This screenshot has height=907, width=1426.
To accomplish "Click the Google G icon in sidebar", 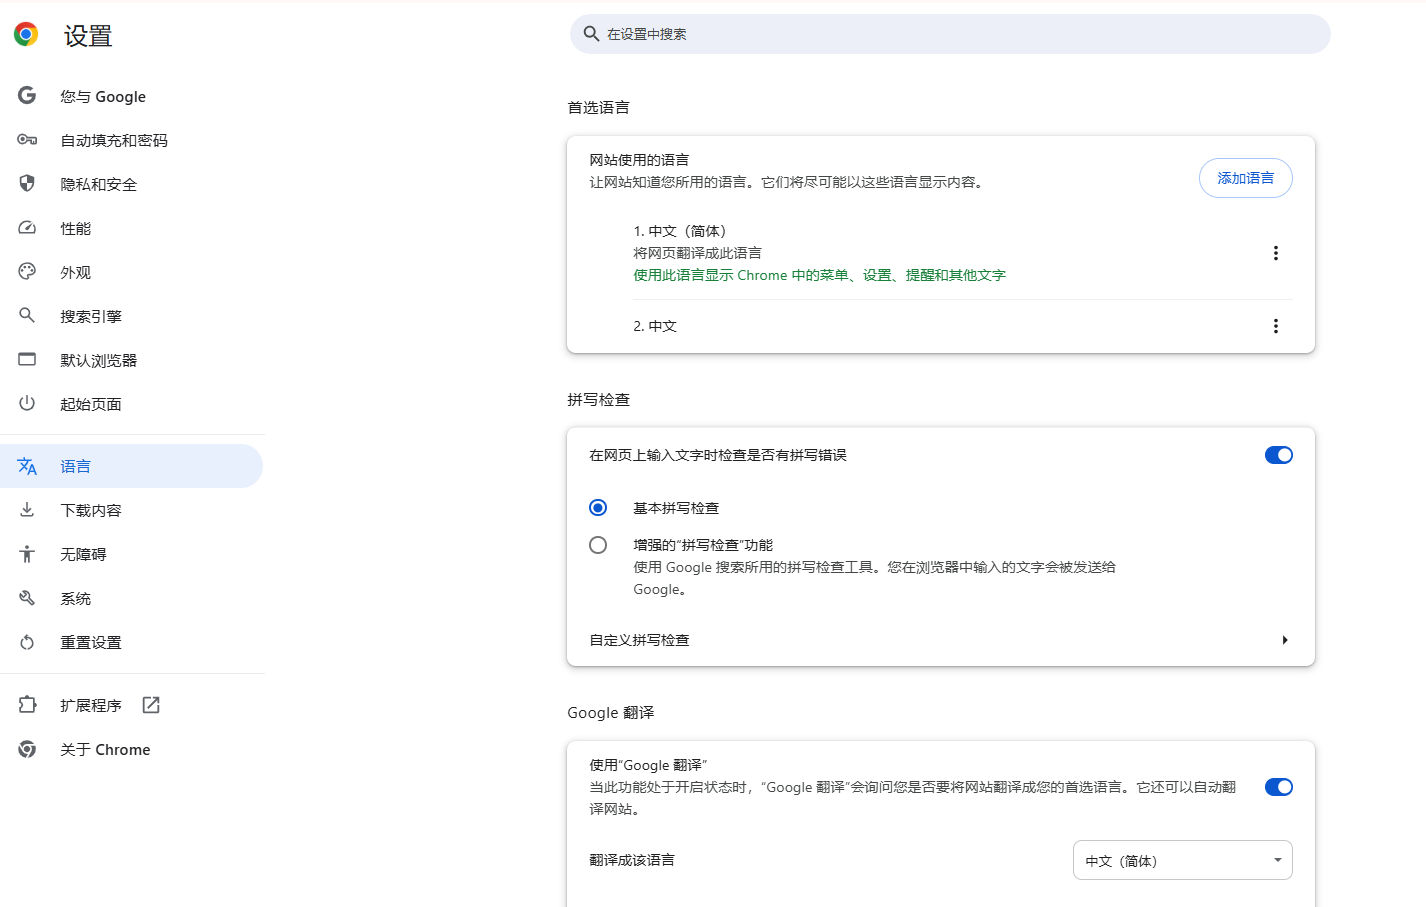I will tap(27, 96).
